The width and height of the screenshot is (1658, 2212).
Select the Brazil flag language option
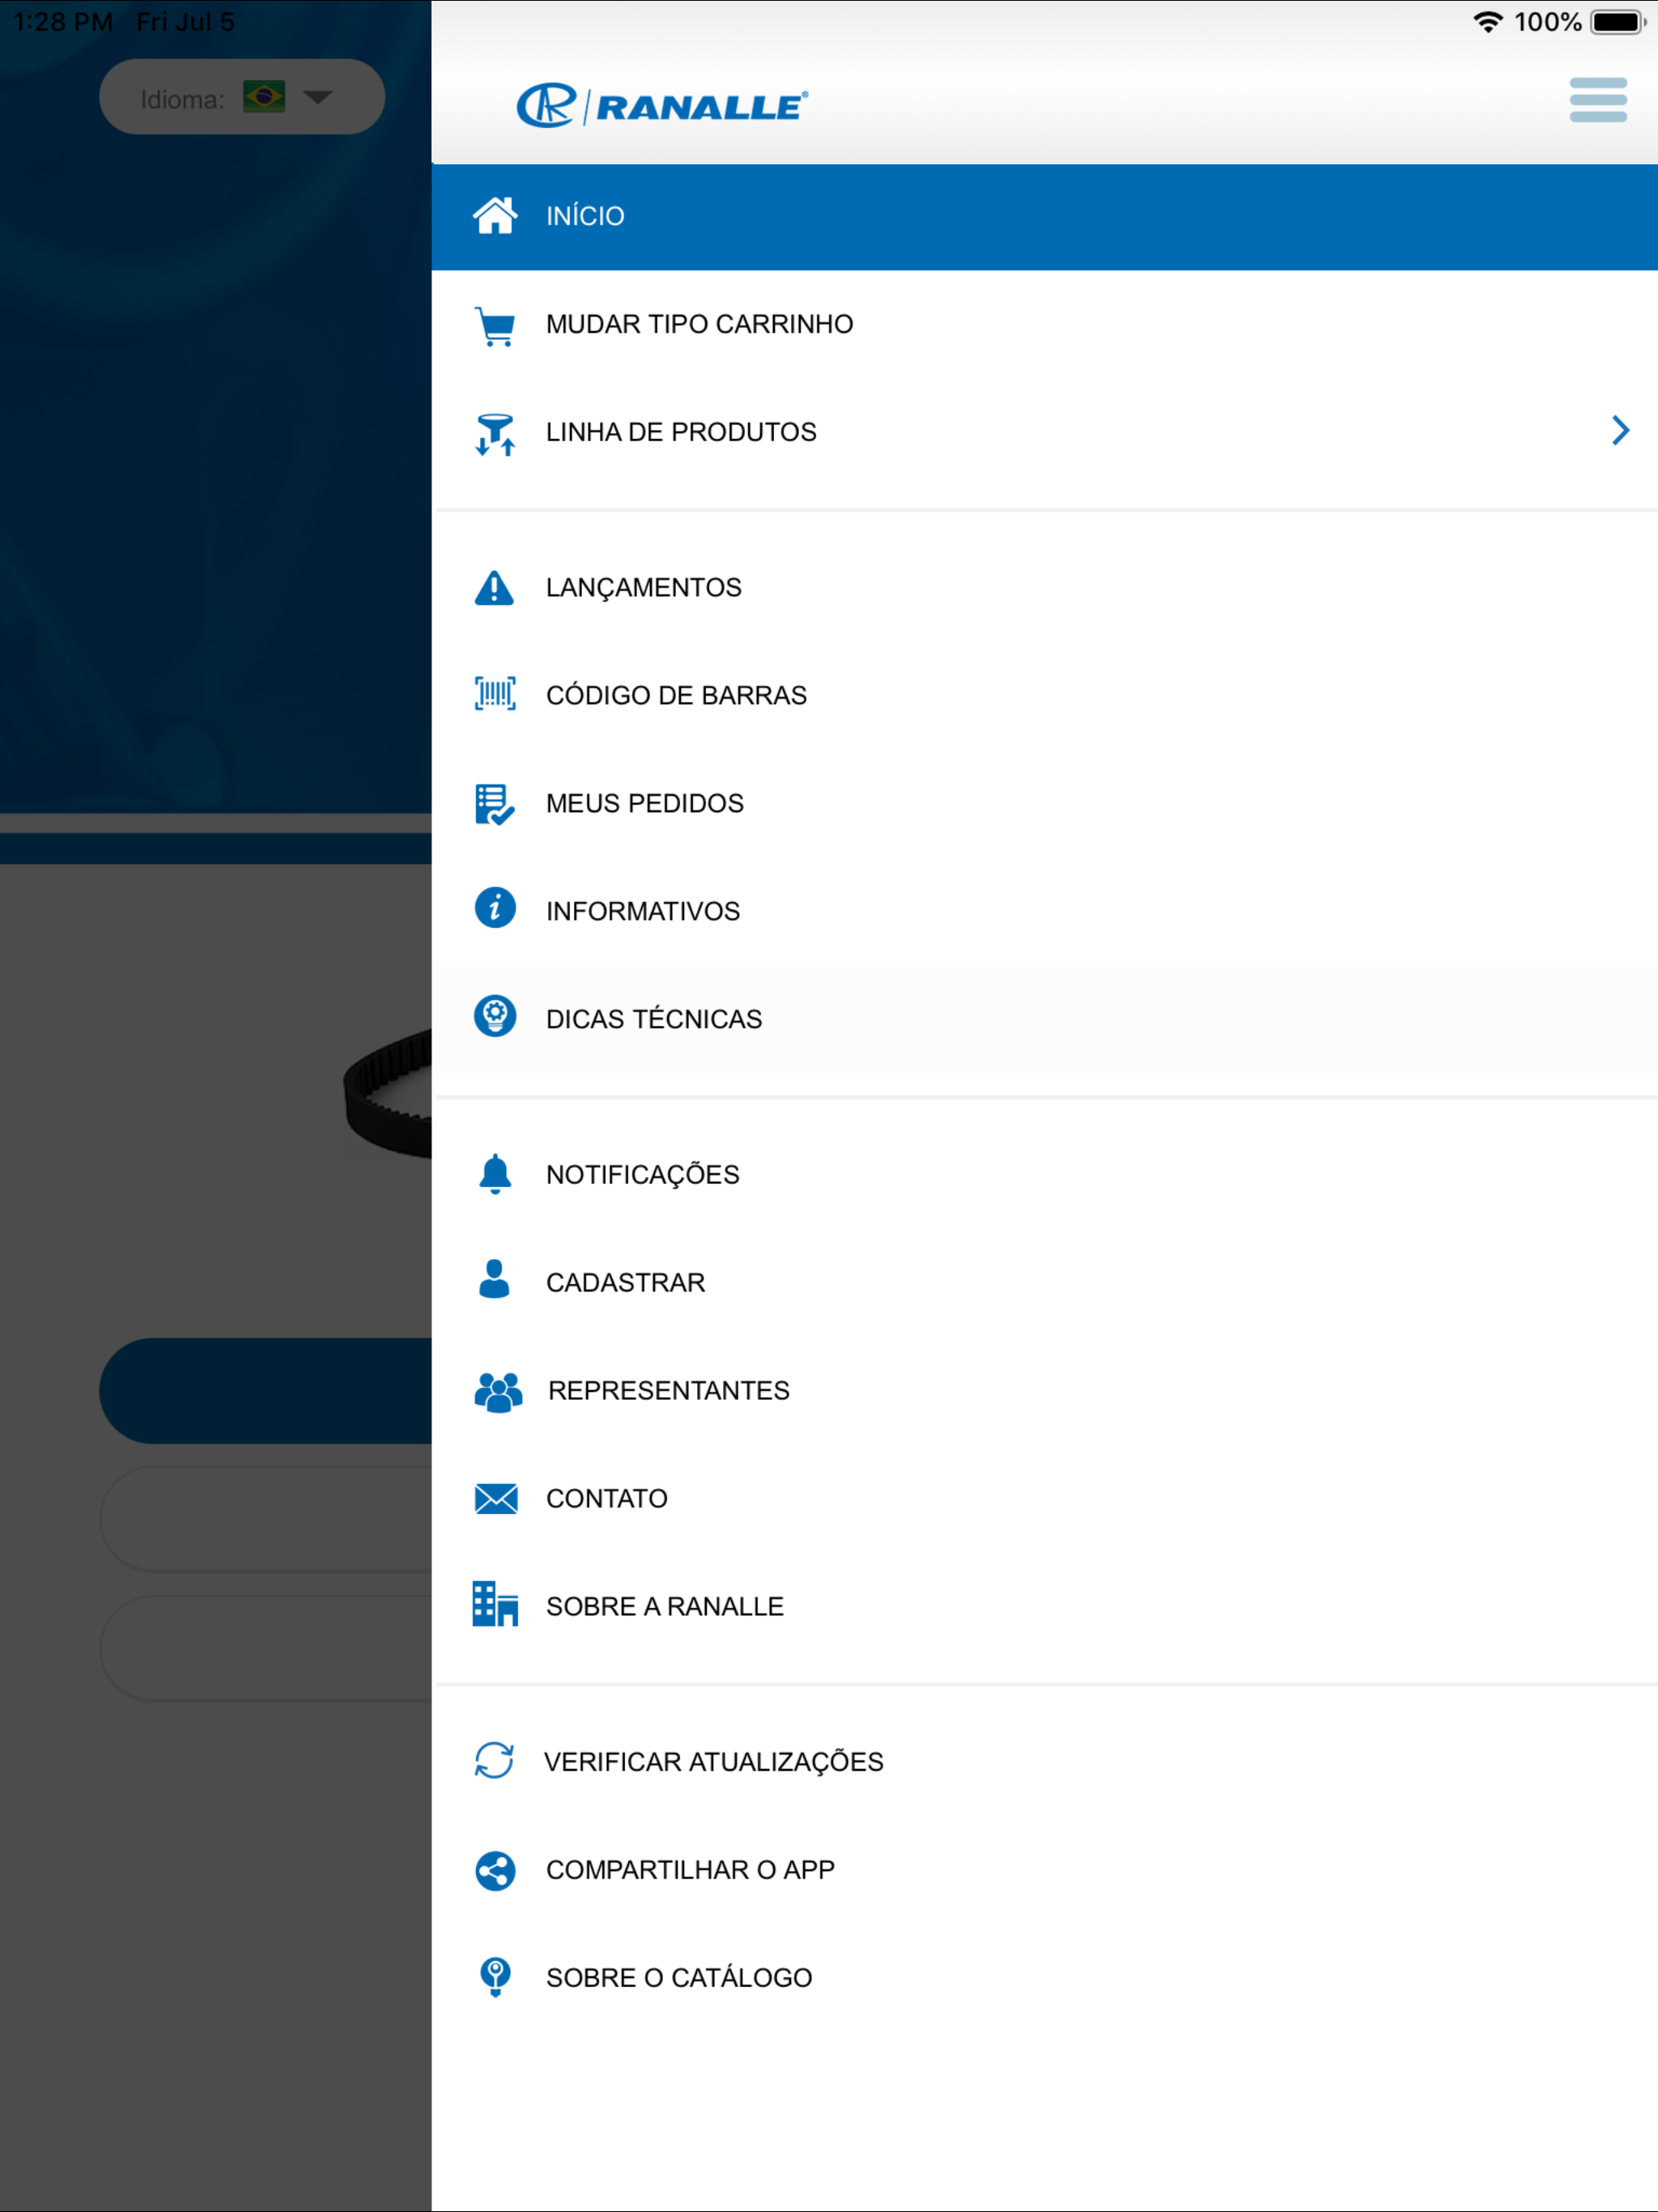pos(264,97)
